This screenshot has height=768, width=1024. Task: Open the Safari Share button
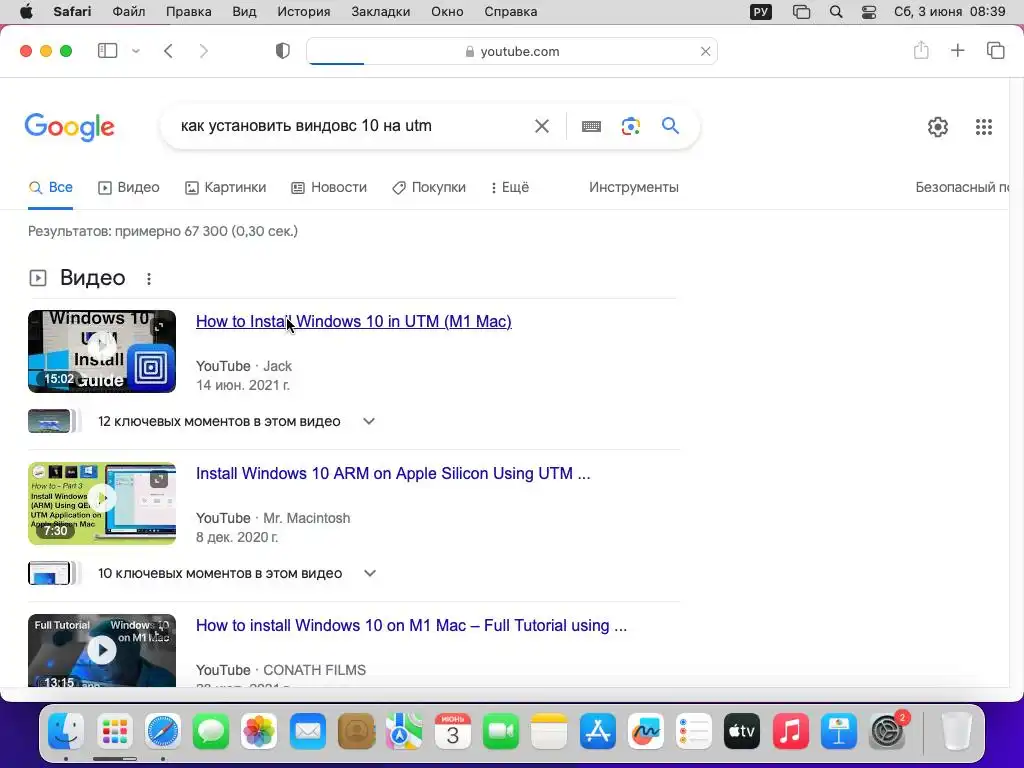click(x=921, y=50)
